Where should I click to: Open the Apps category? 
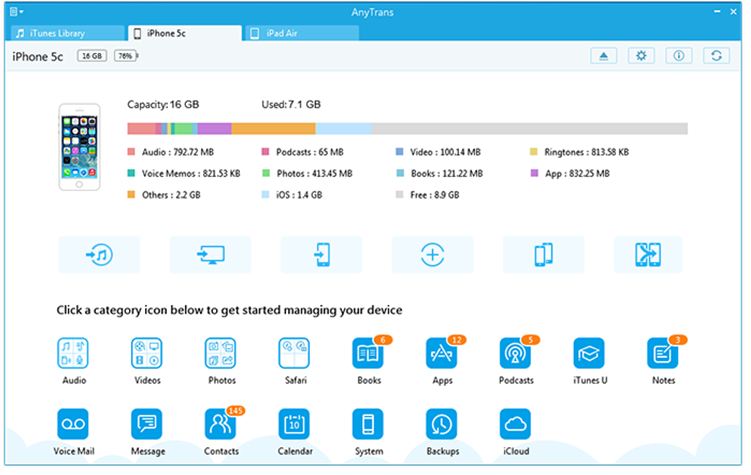coord(442,353)
